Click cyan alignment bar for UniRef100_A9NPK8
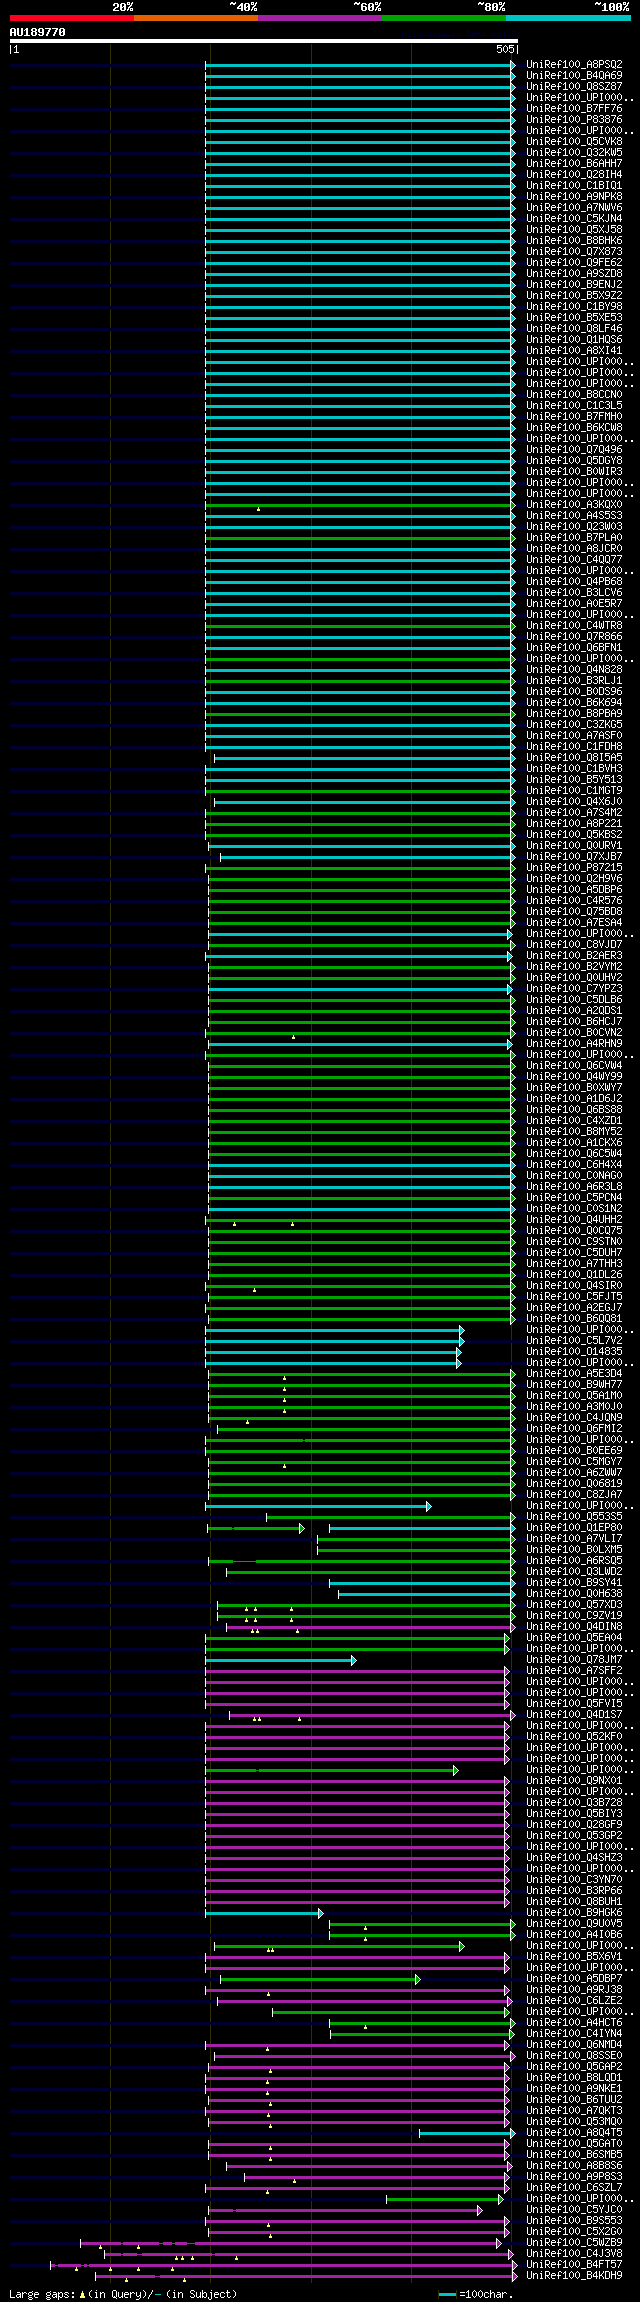The image size is (640, 2302). click(x=360, y=197)
